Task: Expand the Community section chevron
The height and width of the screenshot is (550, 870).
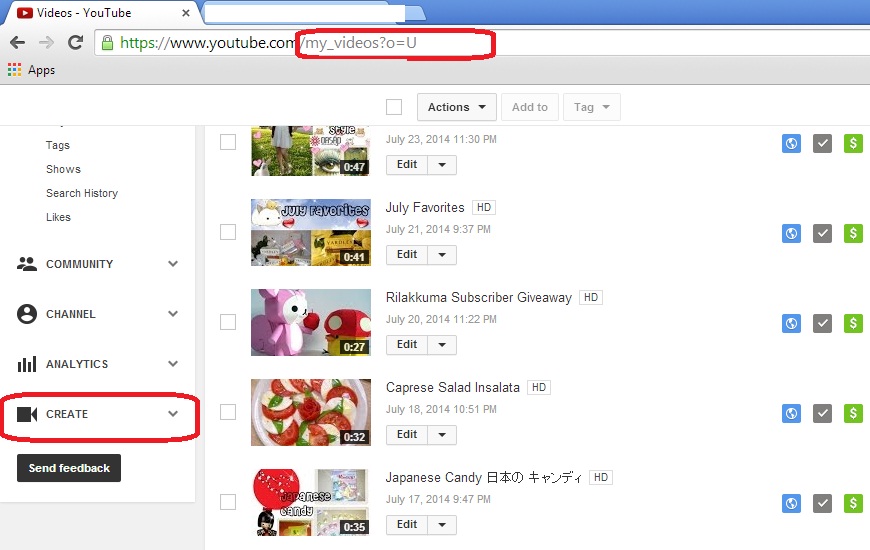Action: click(173, 264)
